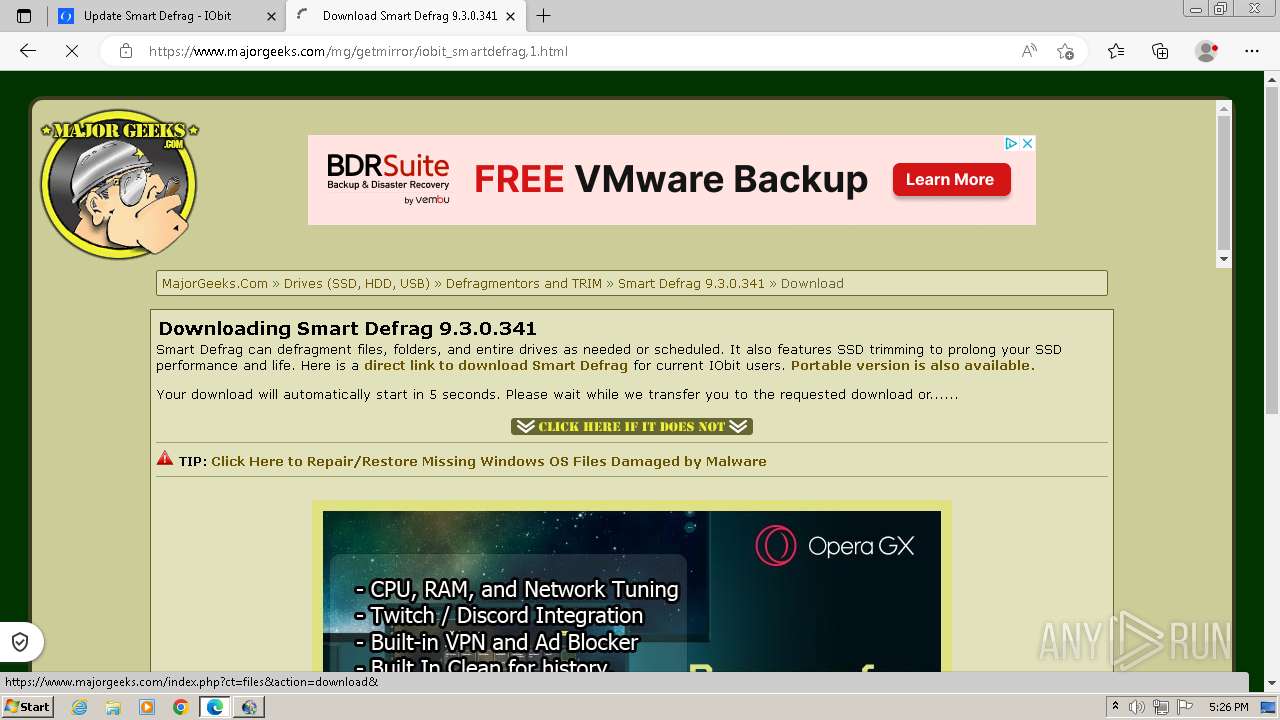
Task: Go back to the previous page
Action: click(28, 51)
